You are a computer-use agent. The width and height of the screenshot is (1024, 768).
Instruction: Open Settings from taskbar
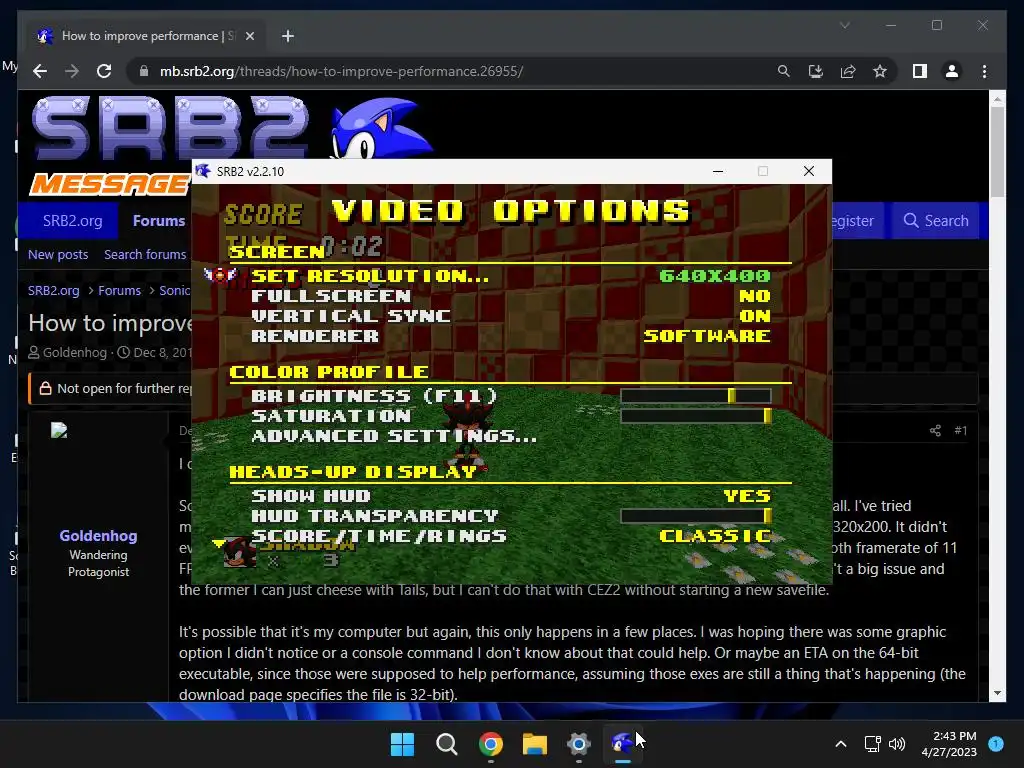point(579,744)
